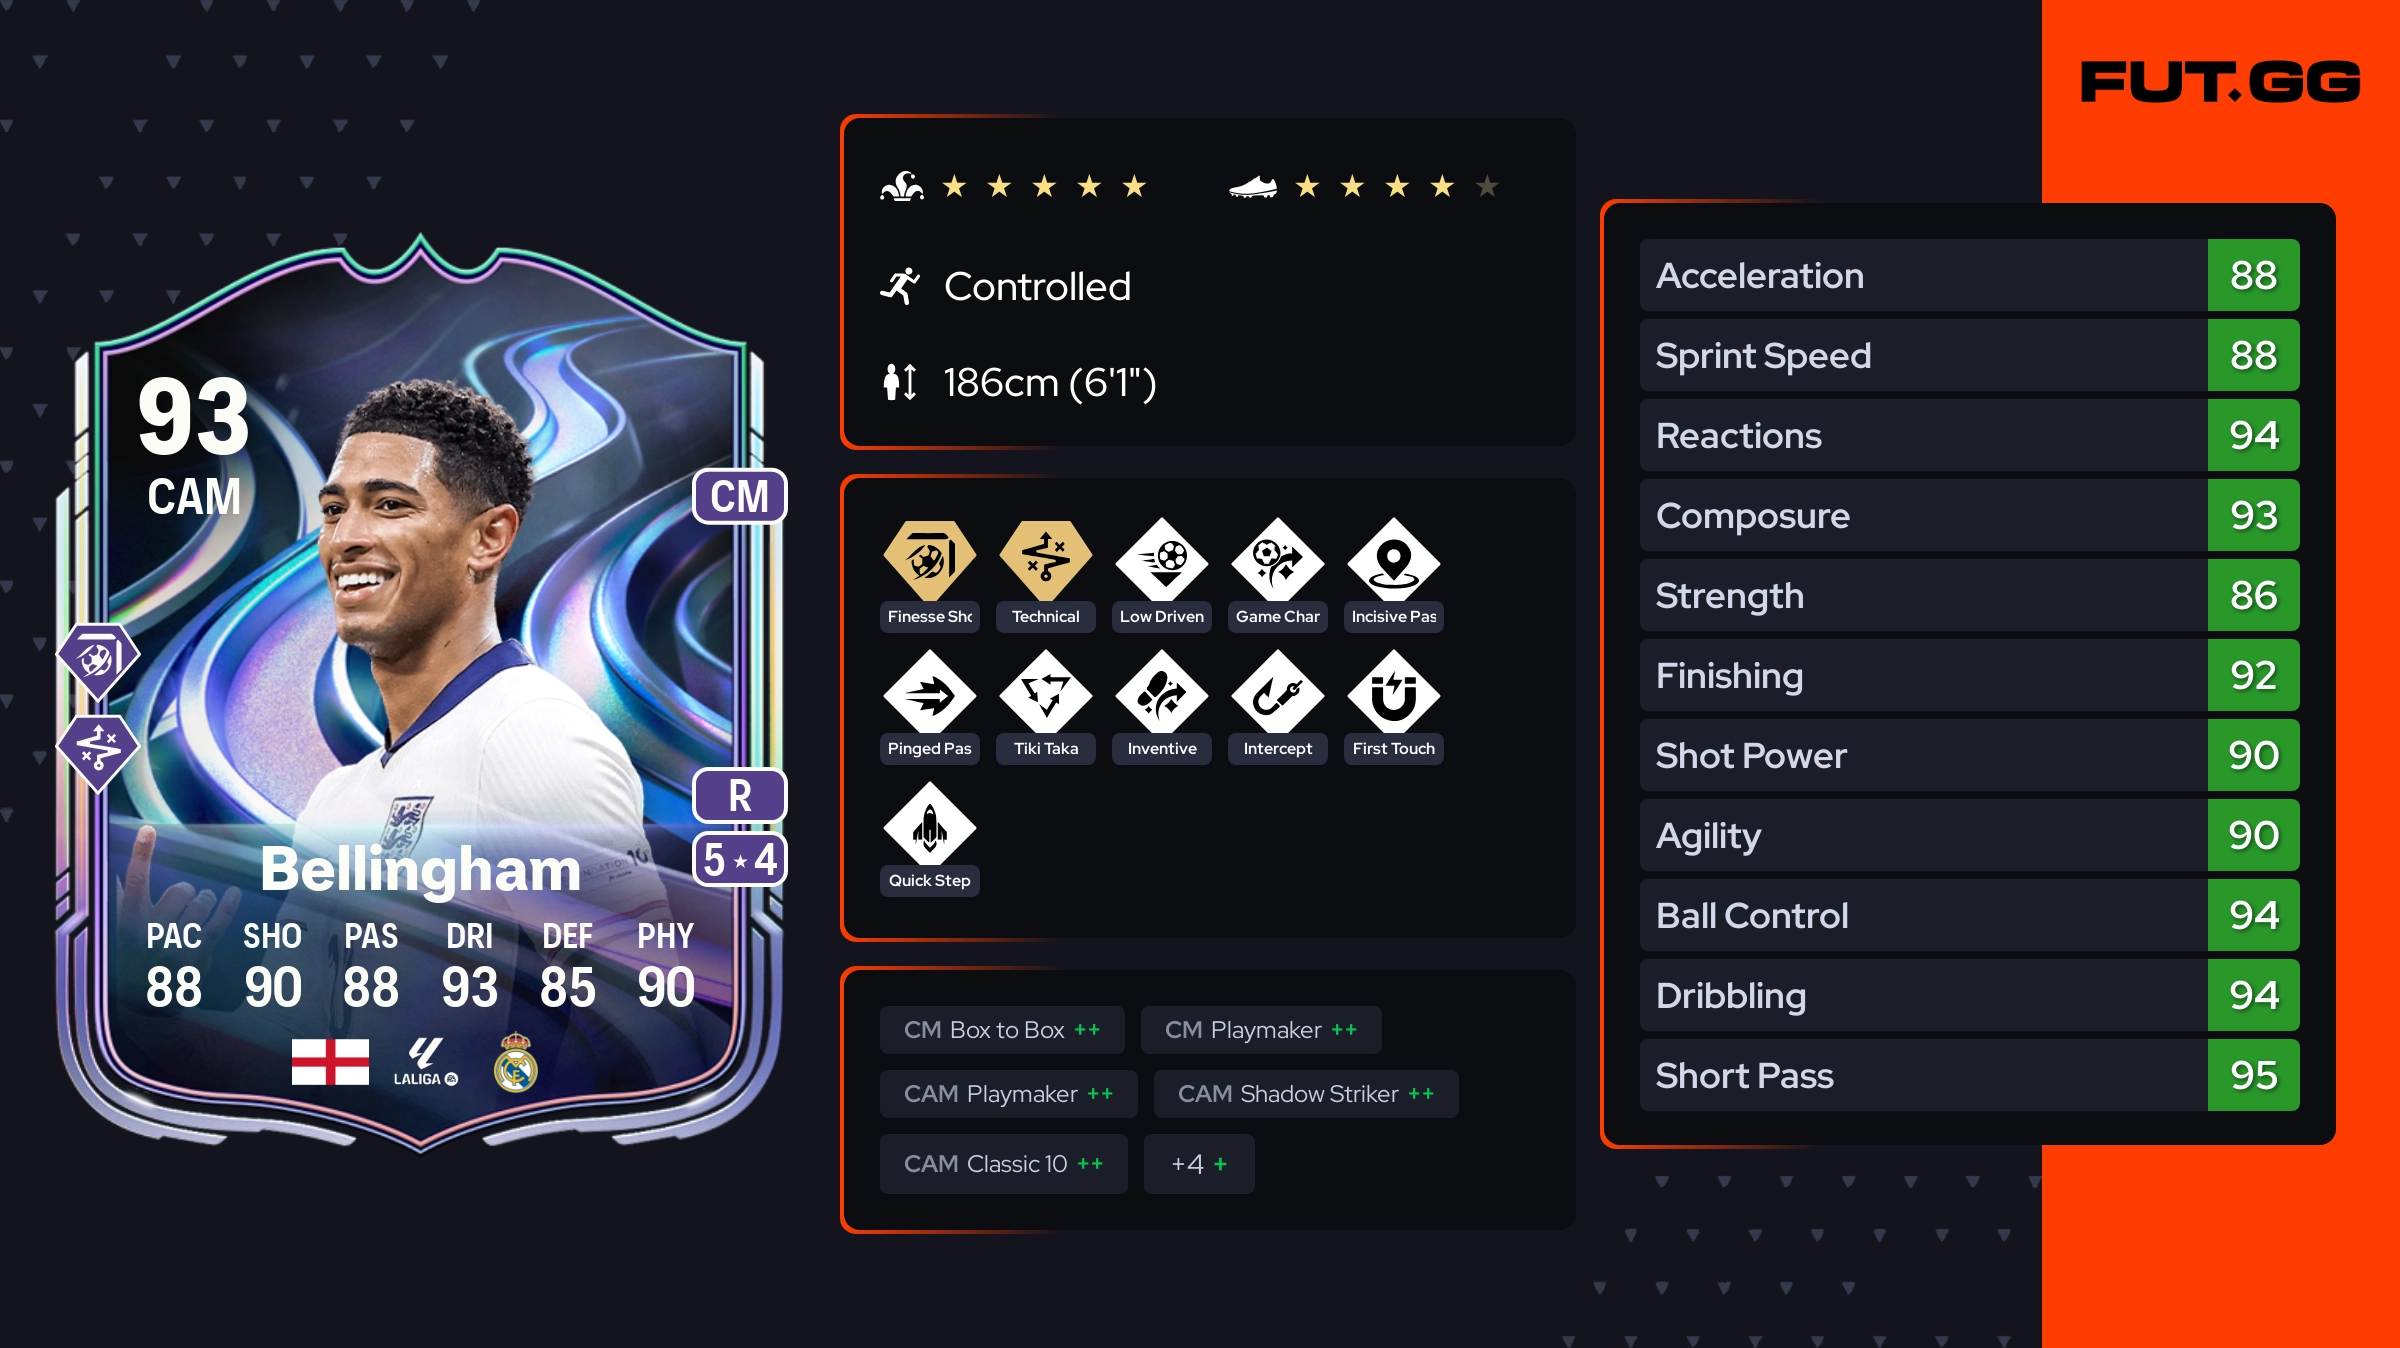
Task: Click the Tiki Taka playstyle icon
Action: [1045, 691]
